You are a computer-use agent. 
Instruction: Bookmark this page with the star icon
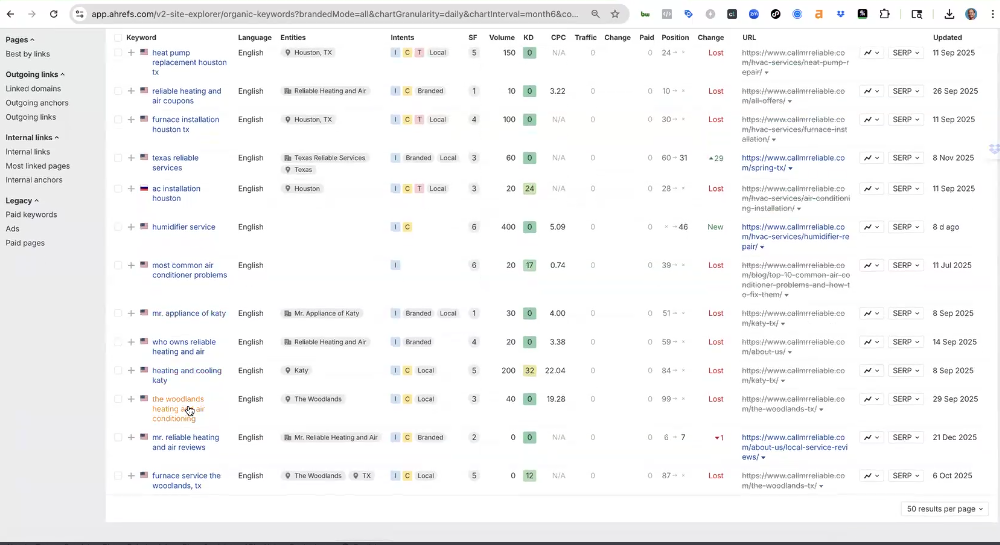(615, 14)
